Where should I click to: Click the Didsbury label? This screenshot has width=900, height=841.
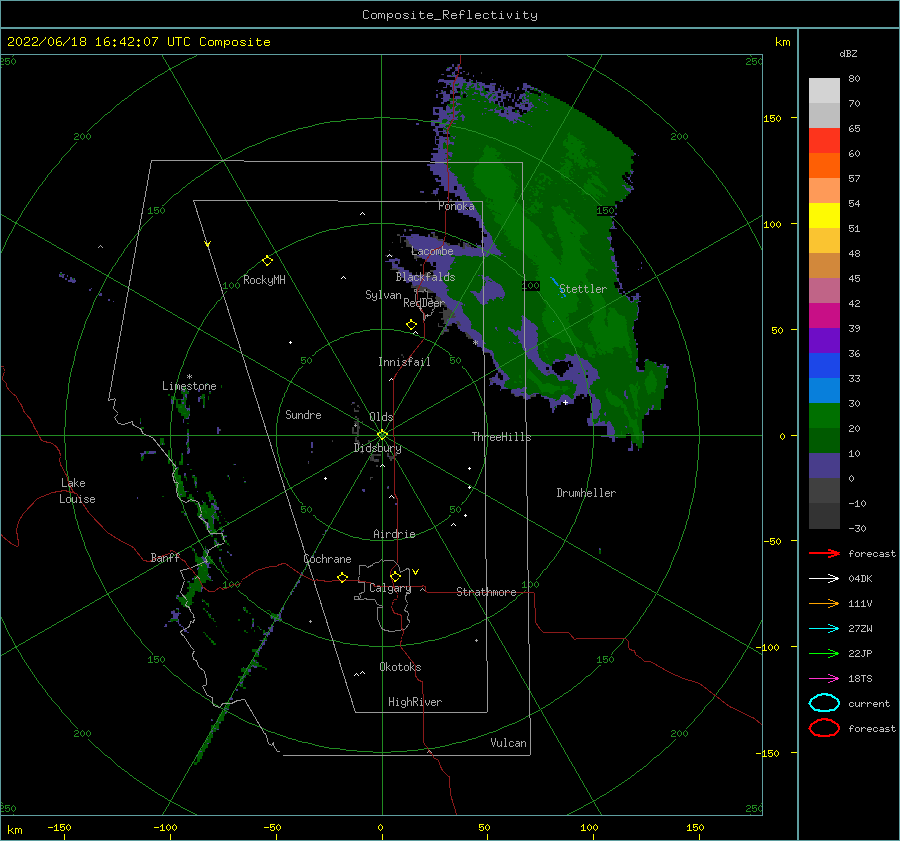pyautogui.click(x=377, y=448)
